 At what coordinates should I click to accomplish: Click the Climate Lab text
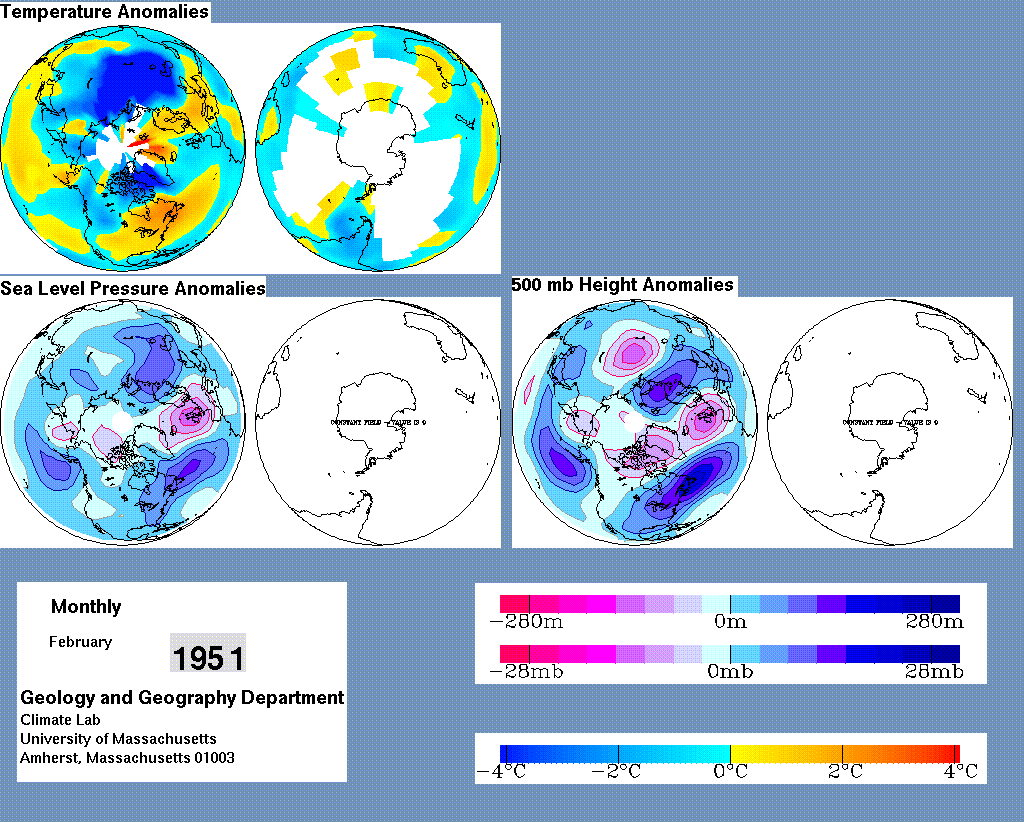coord(60,720)
